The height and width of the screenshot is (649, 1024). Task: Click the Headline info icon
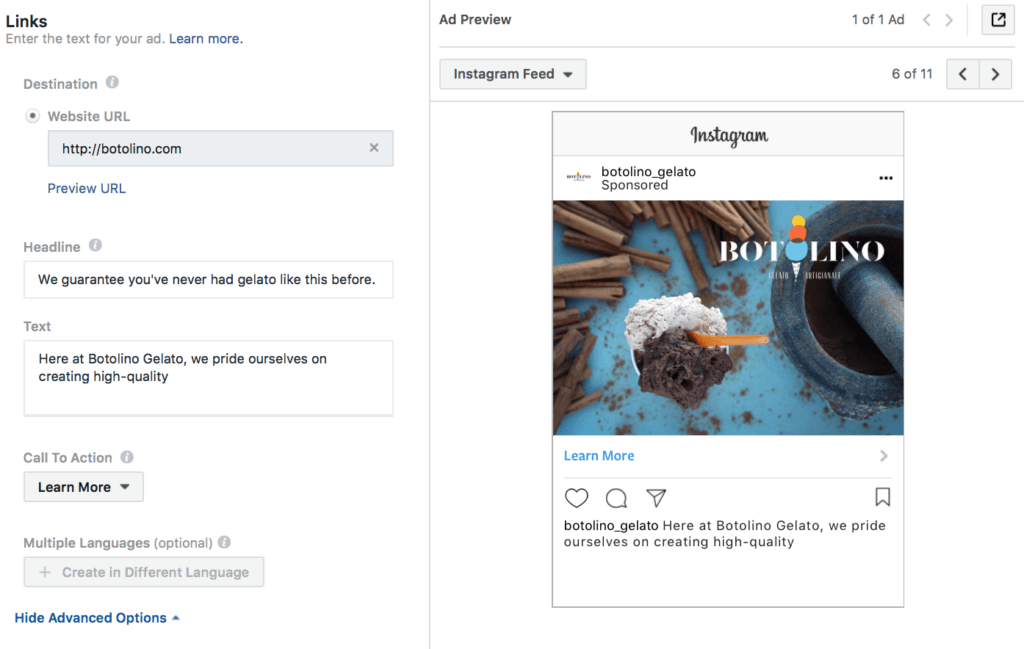point(95,246)
